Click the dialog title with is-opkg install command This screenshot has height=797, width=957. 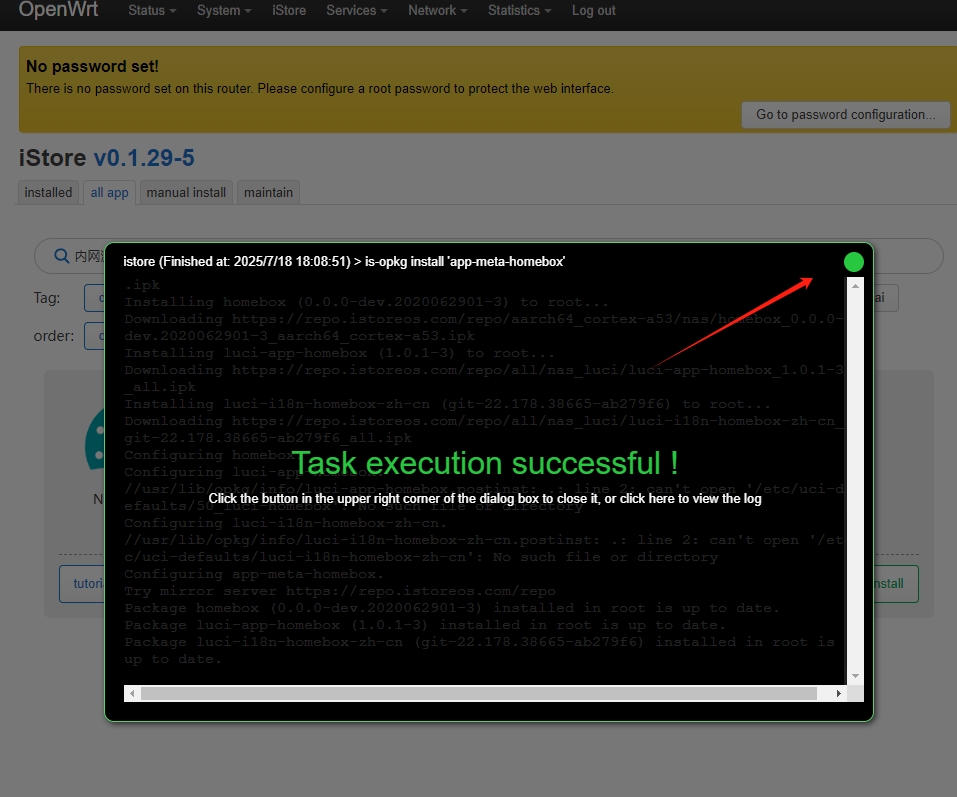(344, 262)
